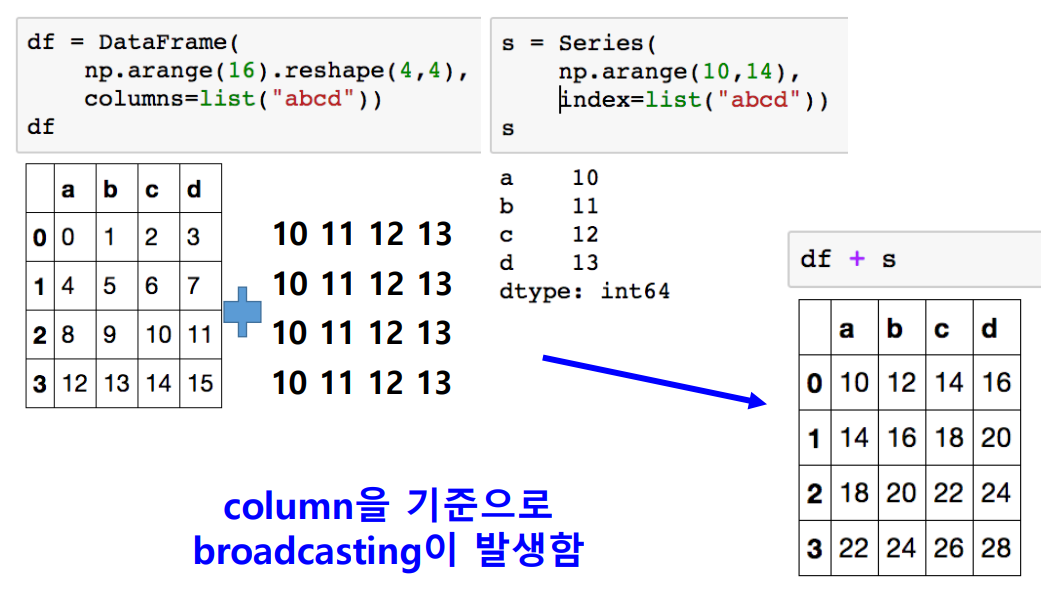1060x596 pixels.
Task: Select Series output row 'b 11'
Action: point(549,206)
